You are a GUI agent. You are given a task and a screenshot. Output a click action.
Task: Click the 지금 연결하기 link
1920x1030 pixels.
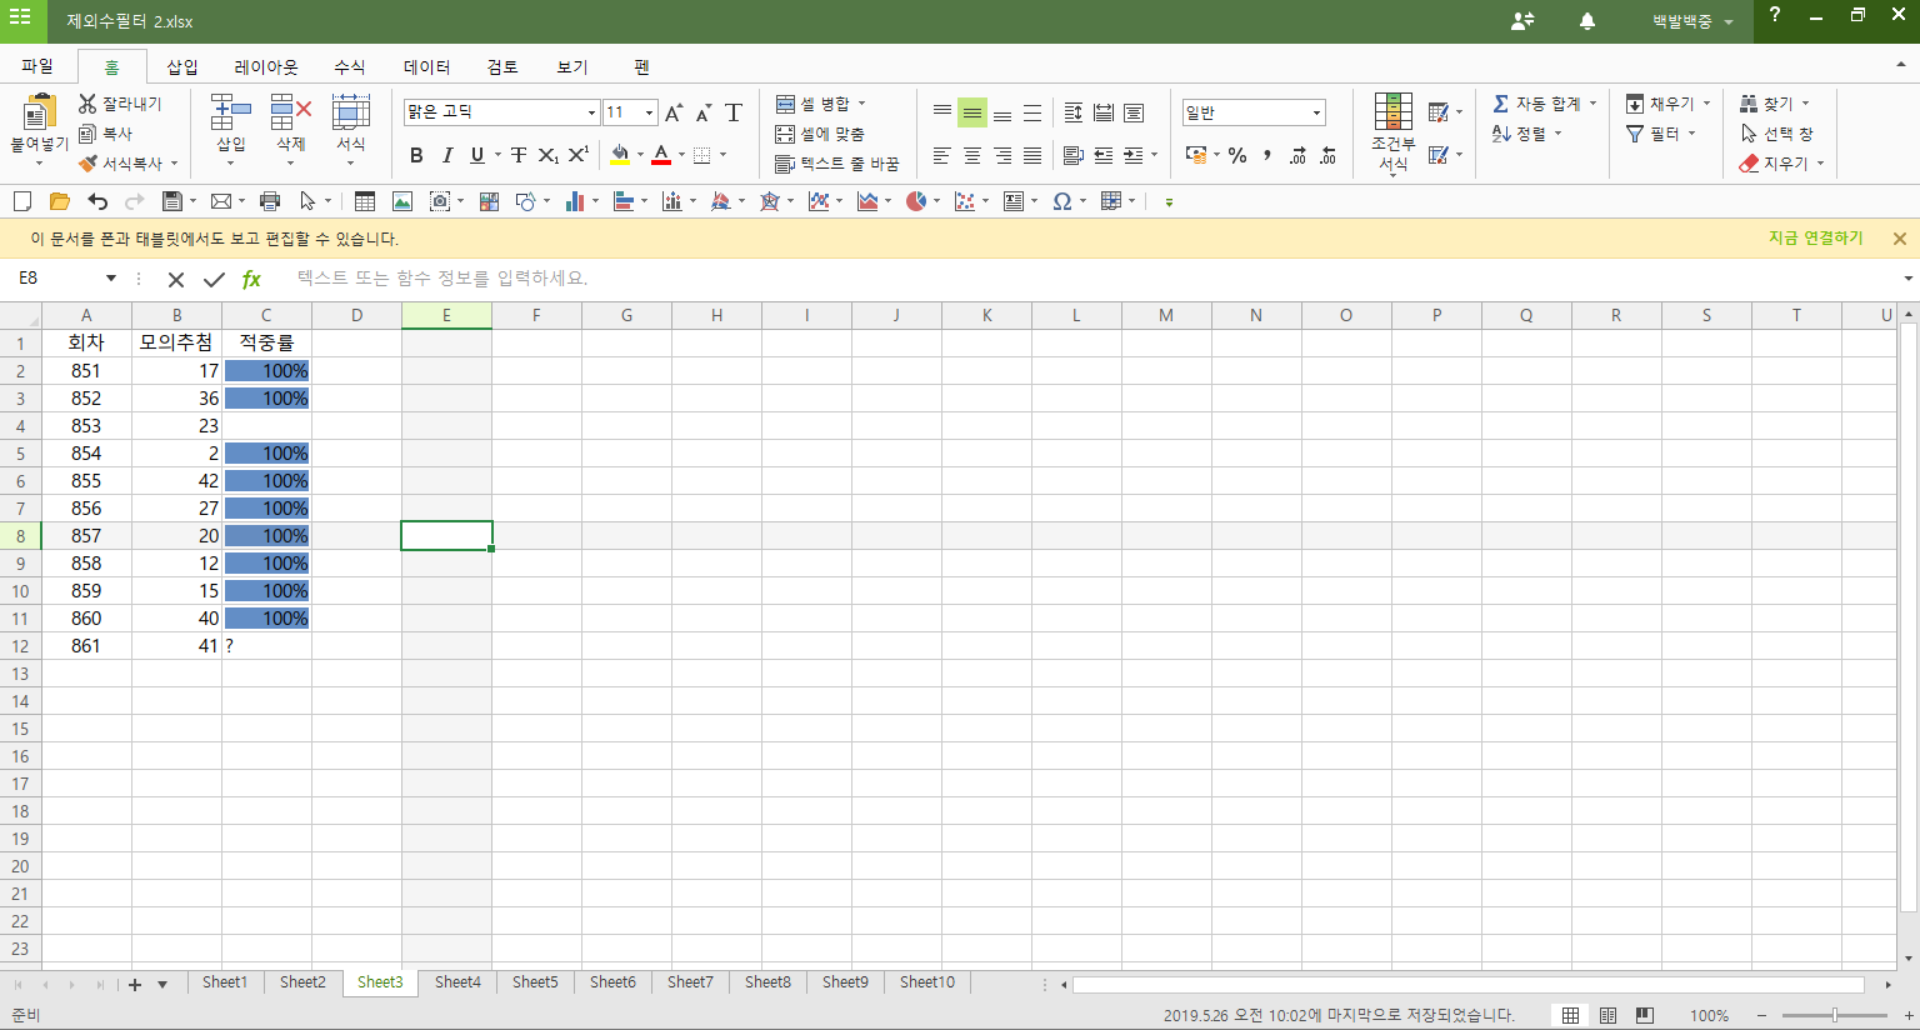click(x=1815, y=238)
